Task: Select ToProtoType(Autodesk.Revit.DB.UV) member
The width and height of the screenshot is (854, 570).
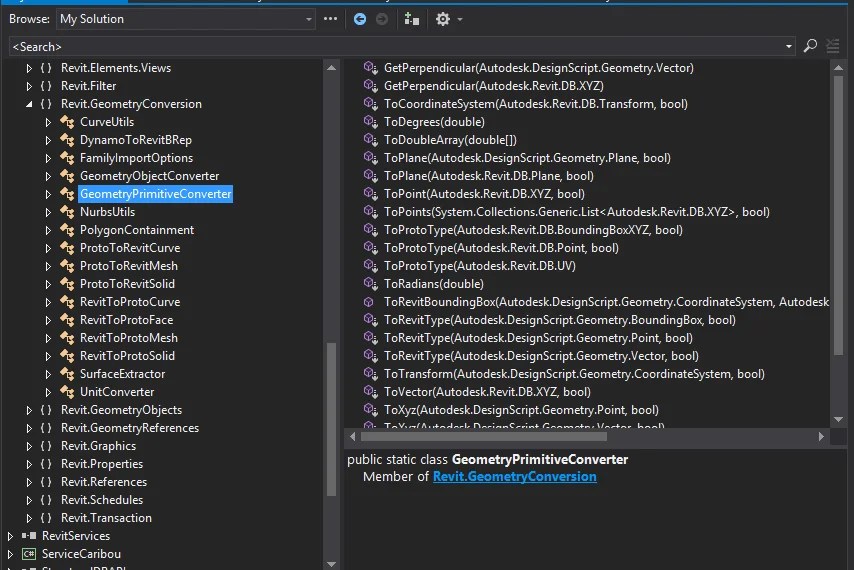Action: click(479, 266)
